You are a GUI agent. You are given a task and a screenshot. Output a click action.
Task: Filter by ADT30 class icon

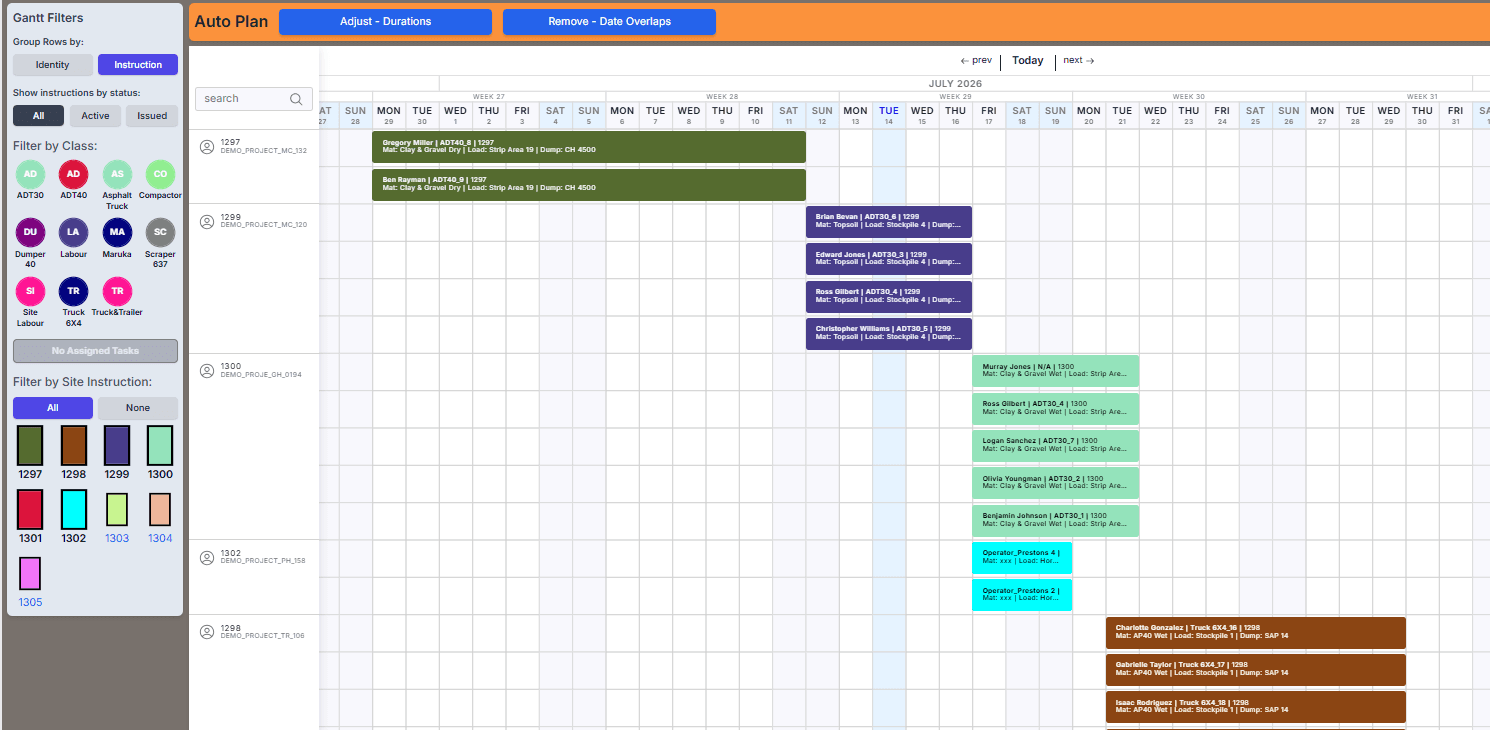(x=31, y=174)
